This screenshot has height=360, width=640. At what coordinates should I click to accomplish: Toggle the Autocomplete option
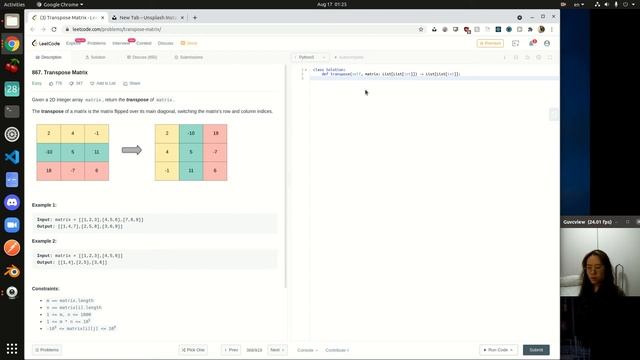[x=349, y=57]
